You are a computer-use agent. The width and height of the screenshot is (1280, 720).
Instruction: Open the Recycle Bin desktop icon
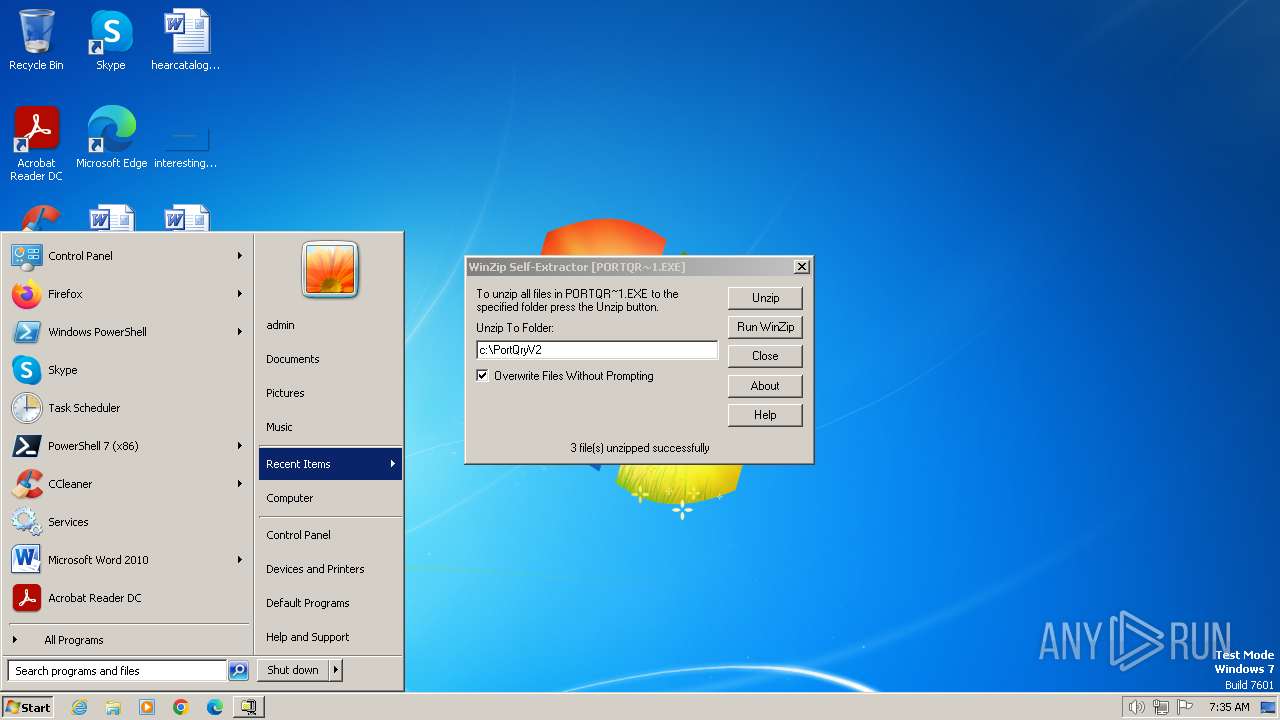[36, 40]
